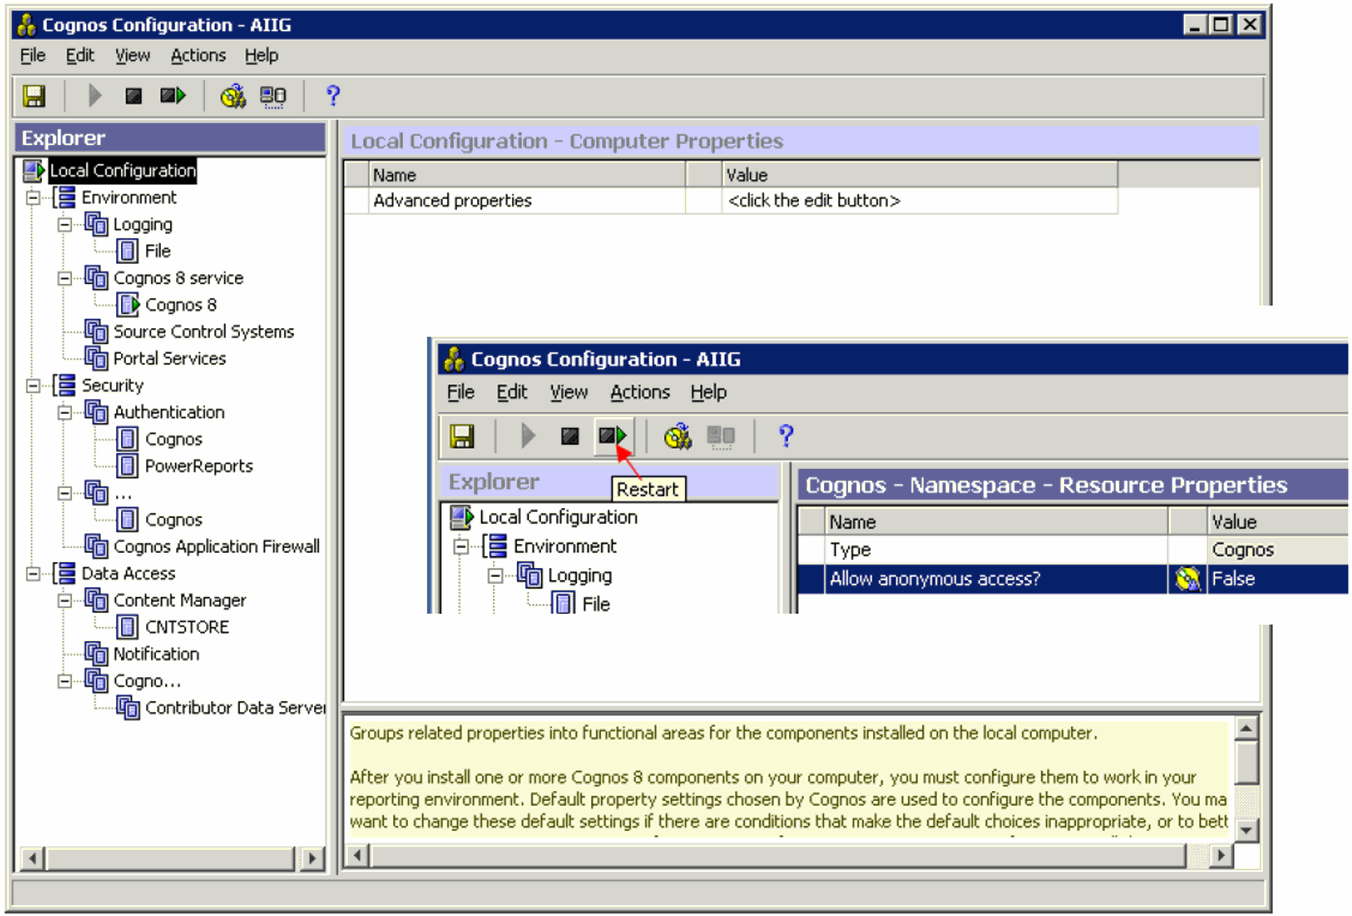Collapse the Security node
The width and height of the screenshot is (1352, 916).
tap(33, 386)
